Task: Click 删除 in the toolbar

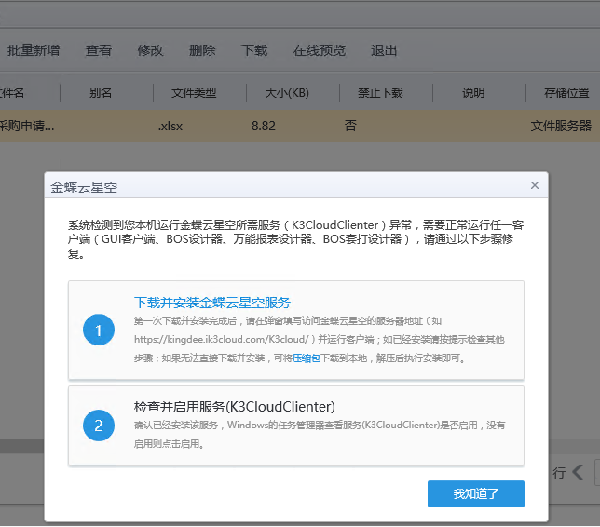Action: (x=202, y=50)
